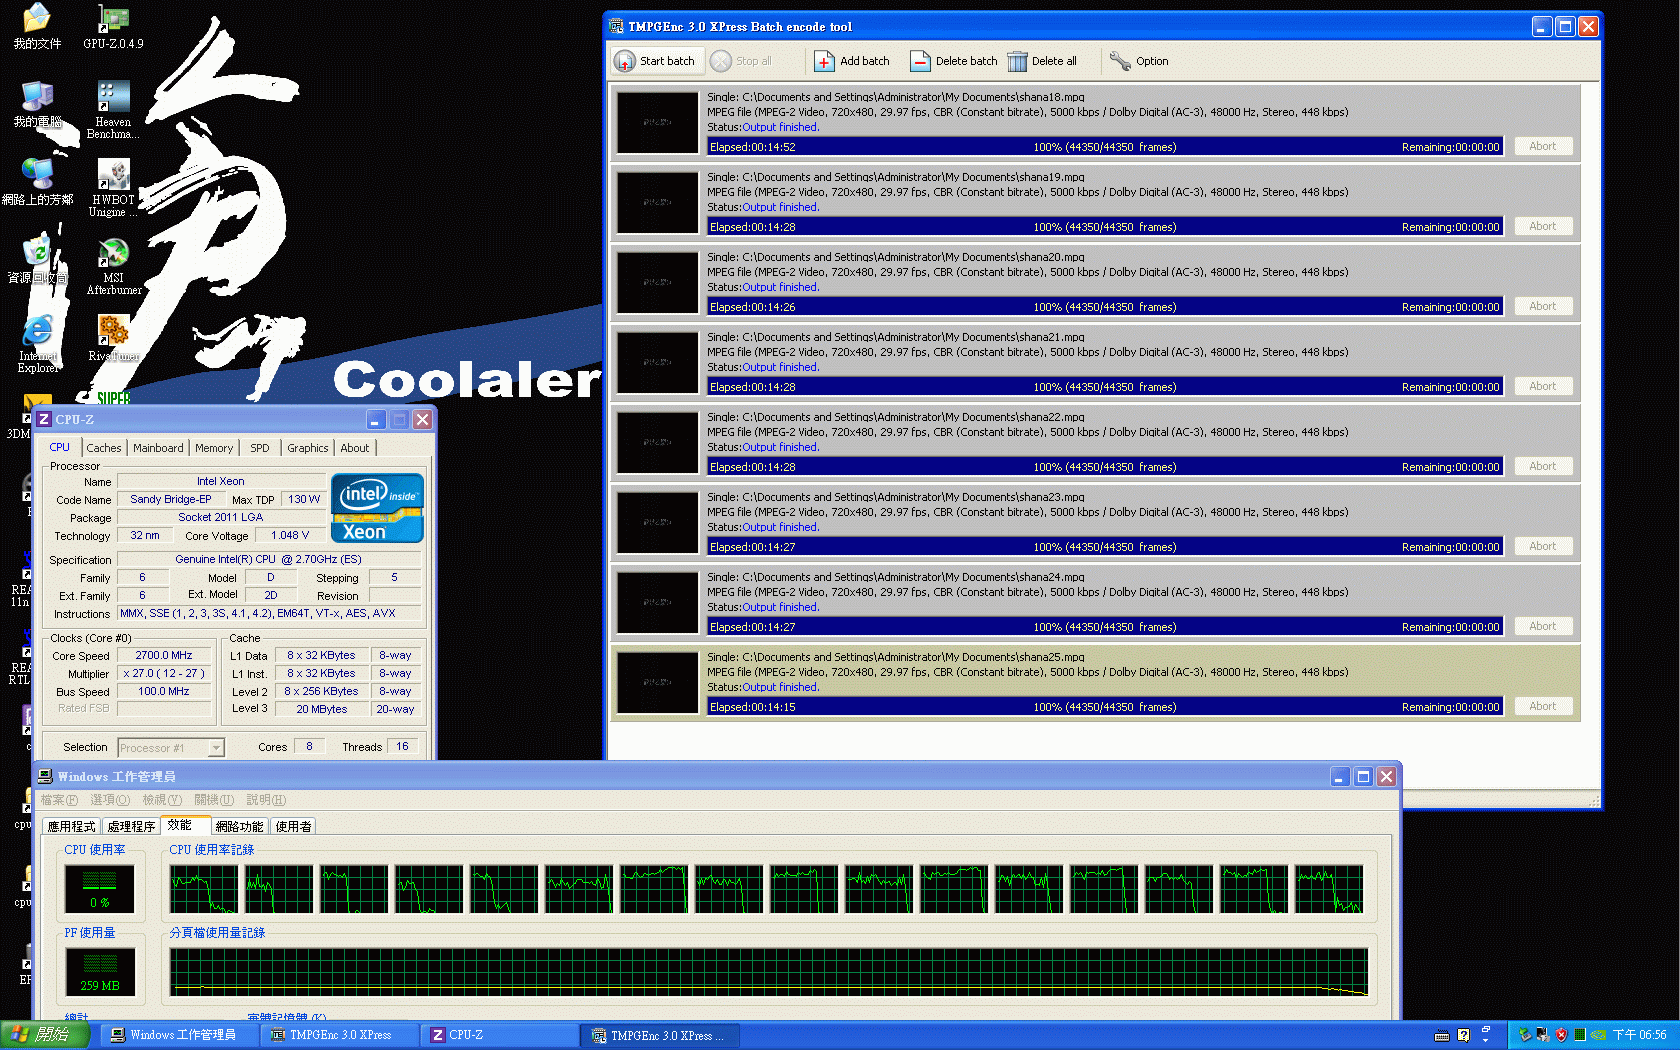Switch to the About tab in CPU-Z

pos(355,448)
